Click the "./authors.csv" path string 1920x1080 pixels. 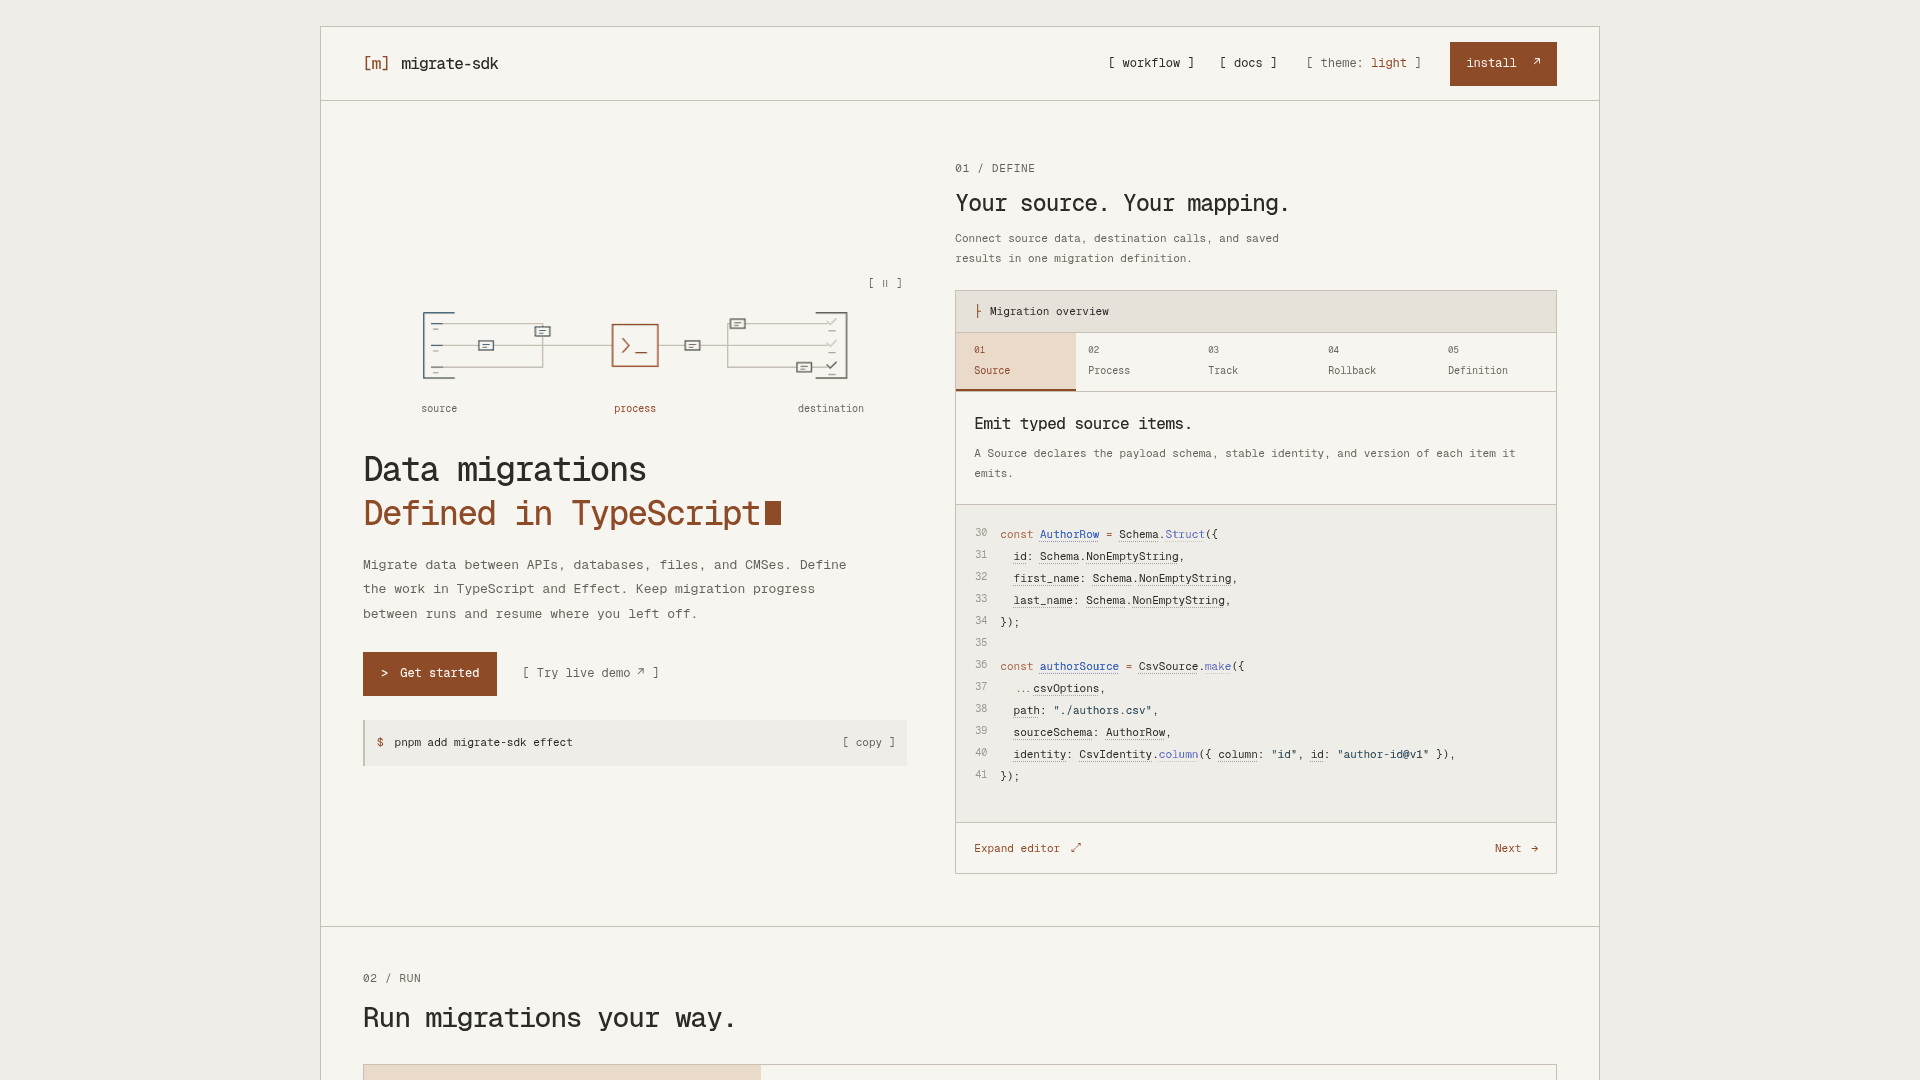[x=1103, y=711]
